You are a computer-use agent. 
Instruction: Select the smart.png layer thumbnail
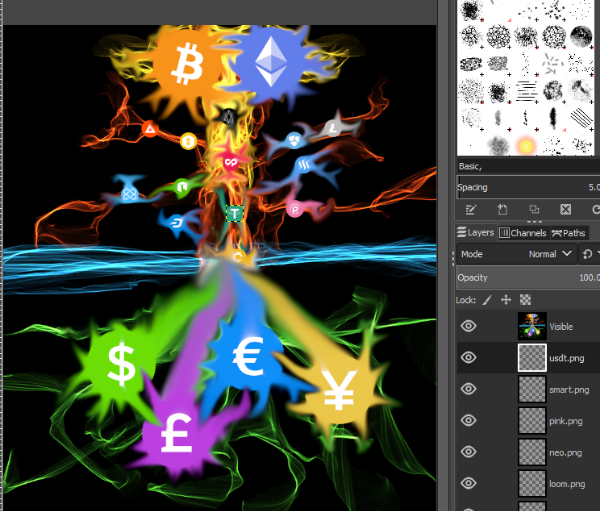pyautogui.click(x=532, y=389)
